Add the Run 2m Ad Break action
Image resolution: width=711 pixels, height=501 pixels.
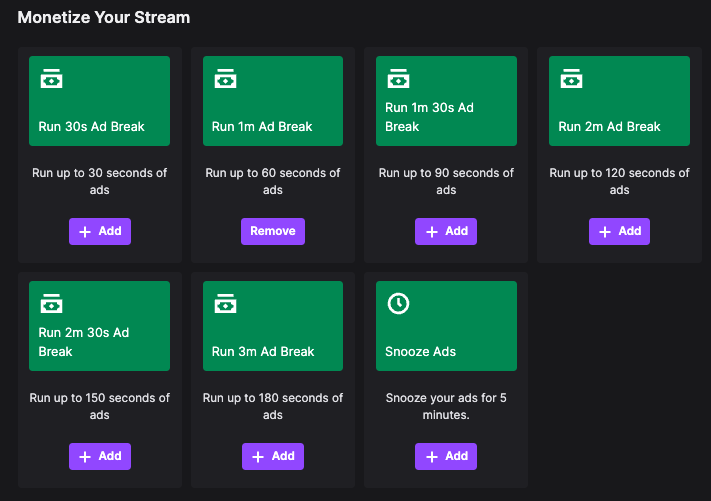[x=619, y=231]
